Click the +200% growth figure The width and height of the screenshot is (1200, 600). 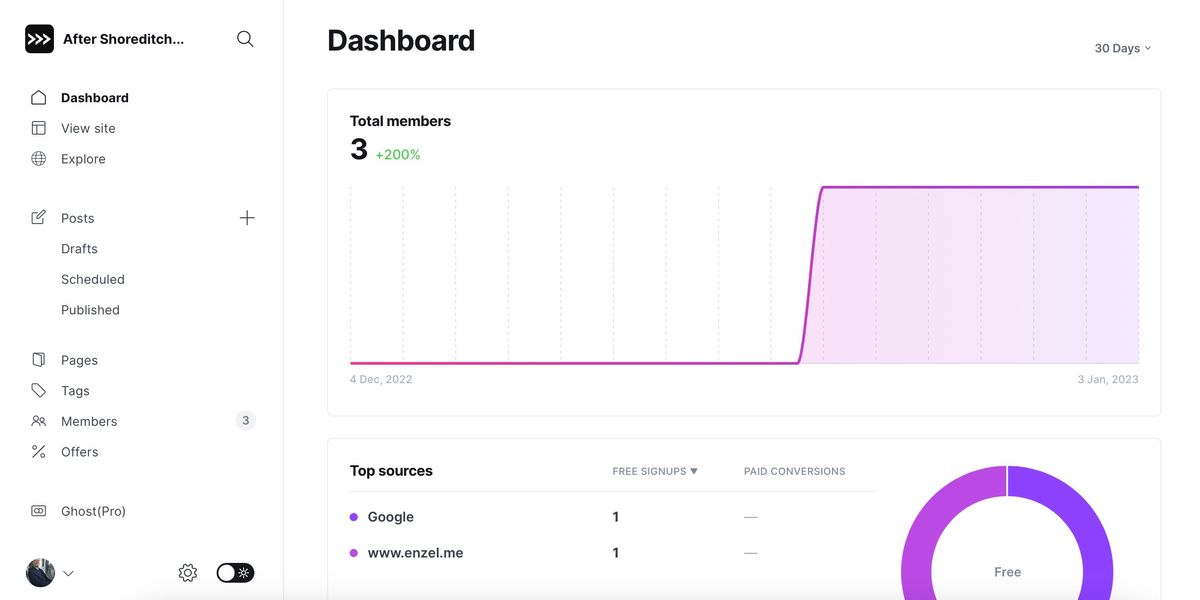[398, 155]
